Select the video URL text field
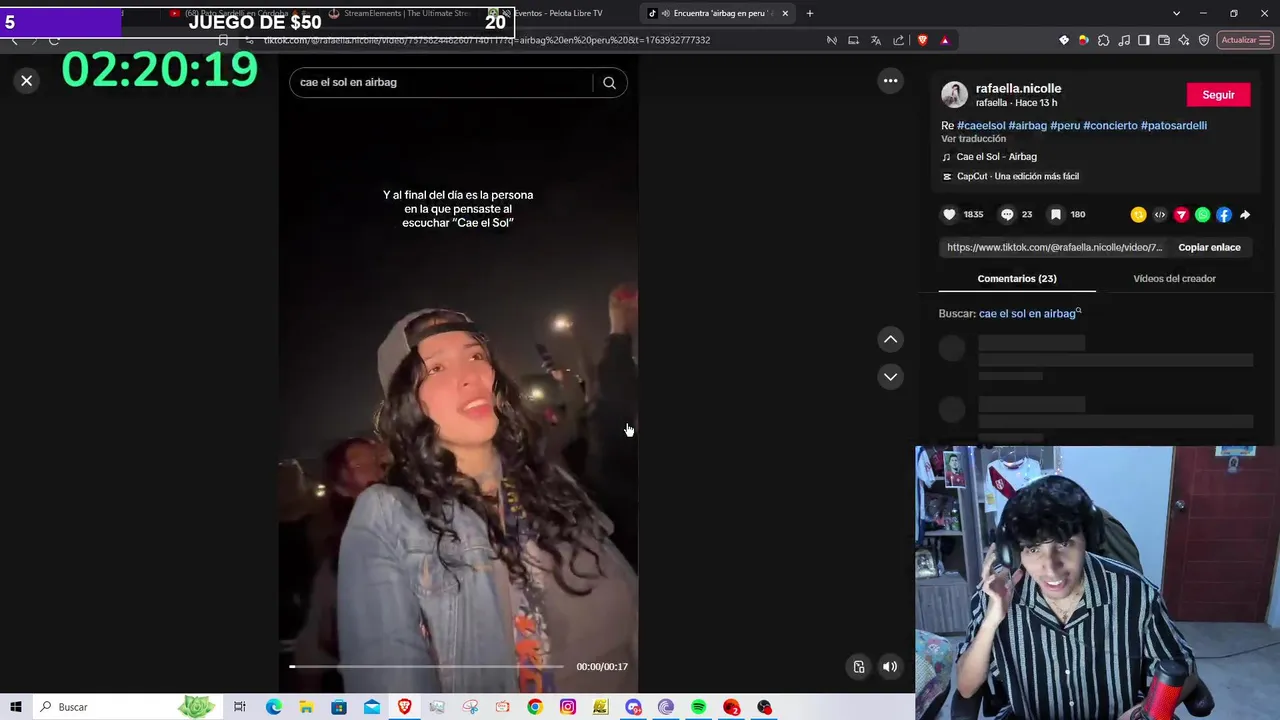The height and width of the screenshot is (720, 1280). 1055,247
